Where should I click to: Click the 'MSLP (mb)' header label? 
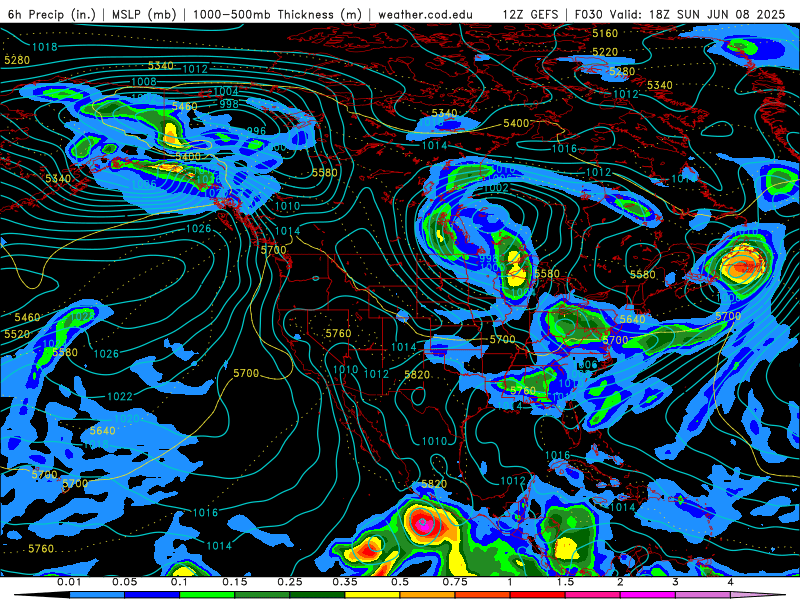tap(144, 14)
